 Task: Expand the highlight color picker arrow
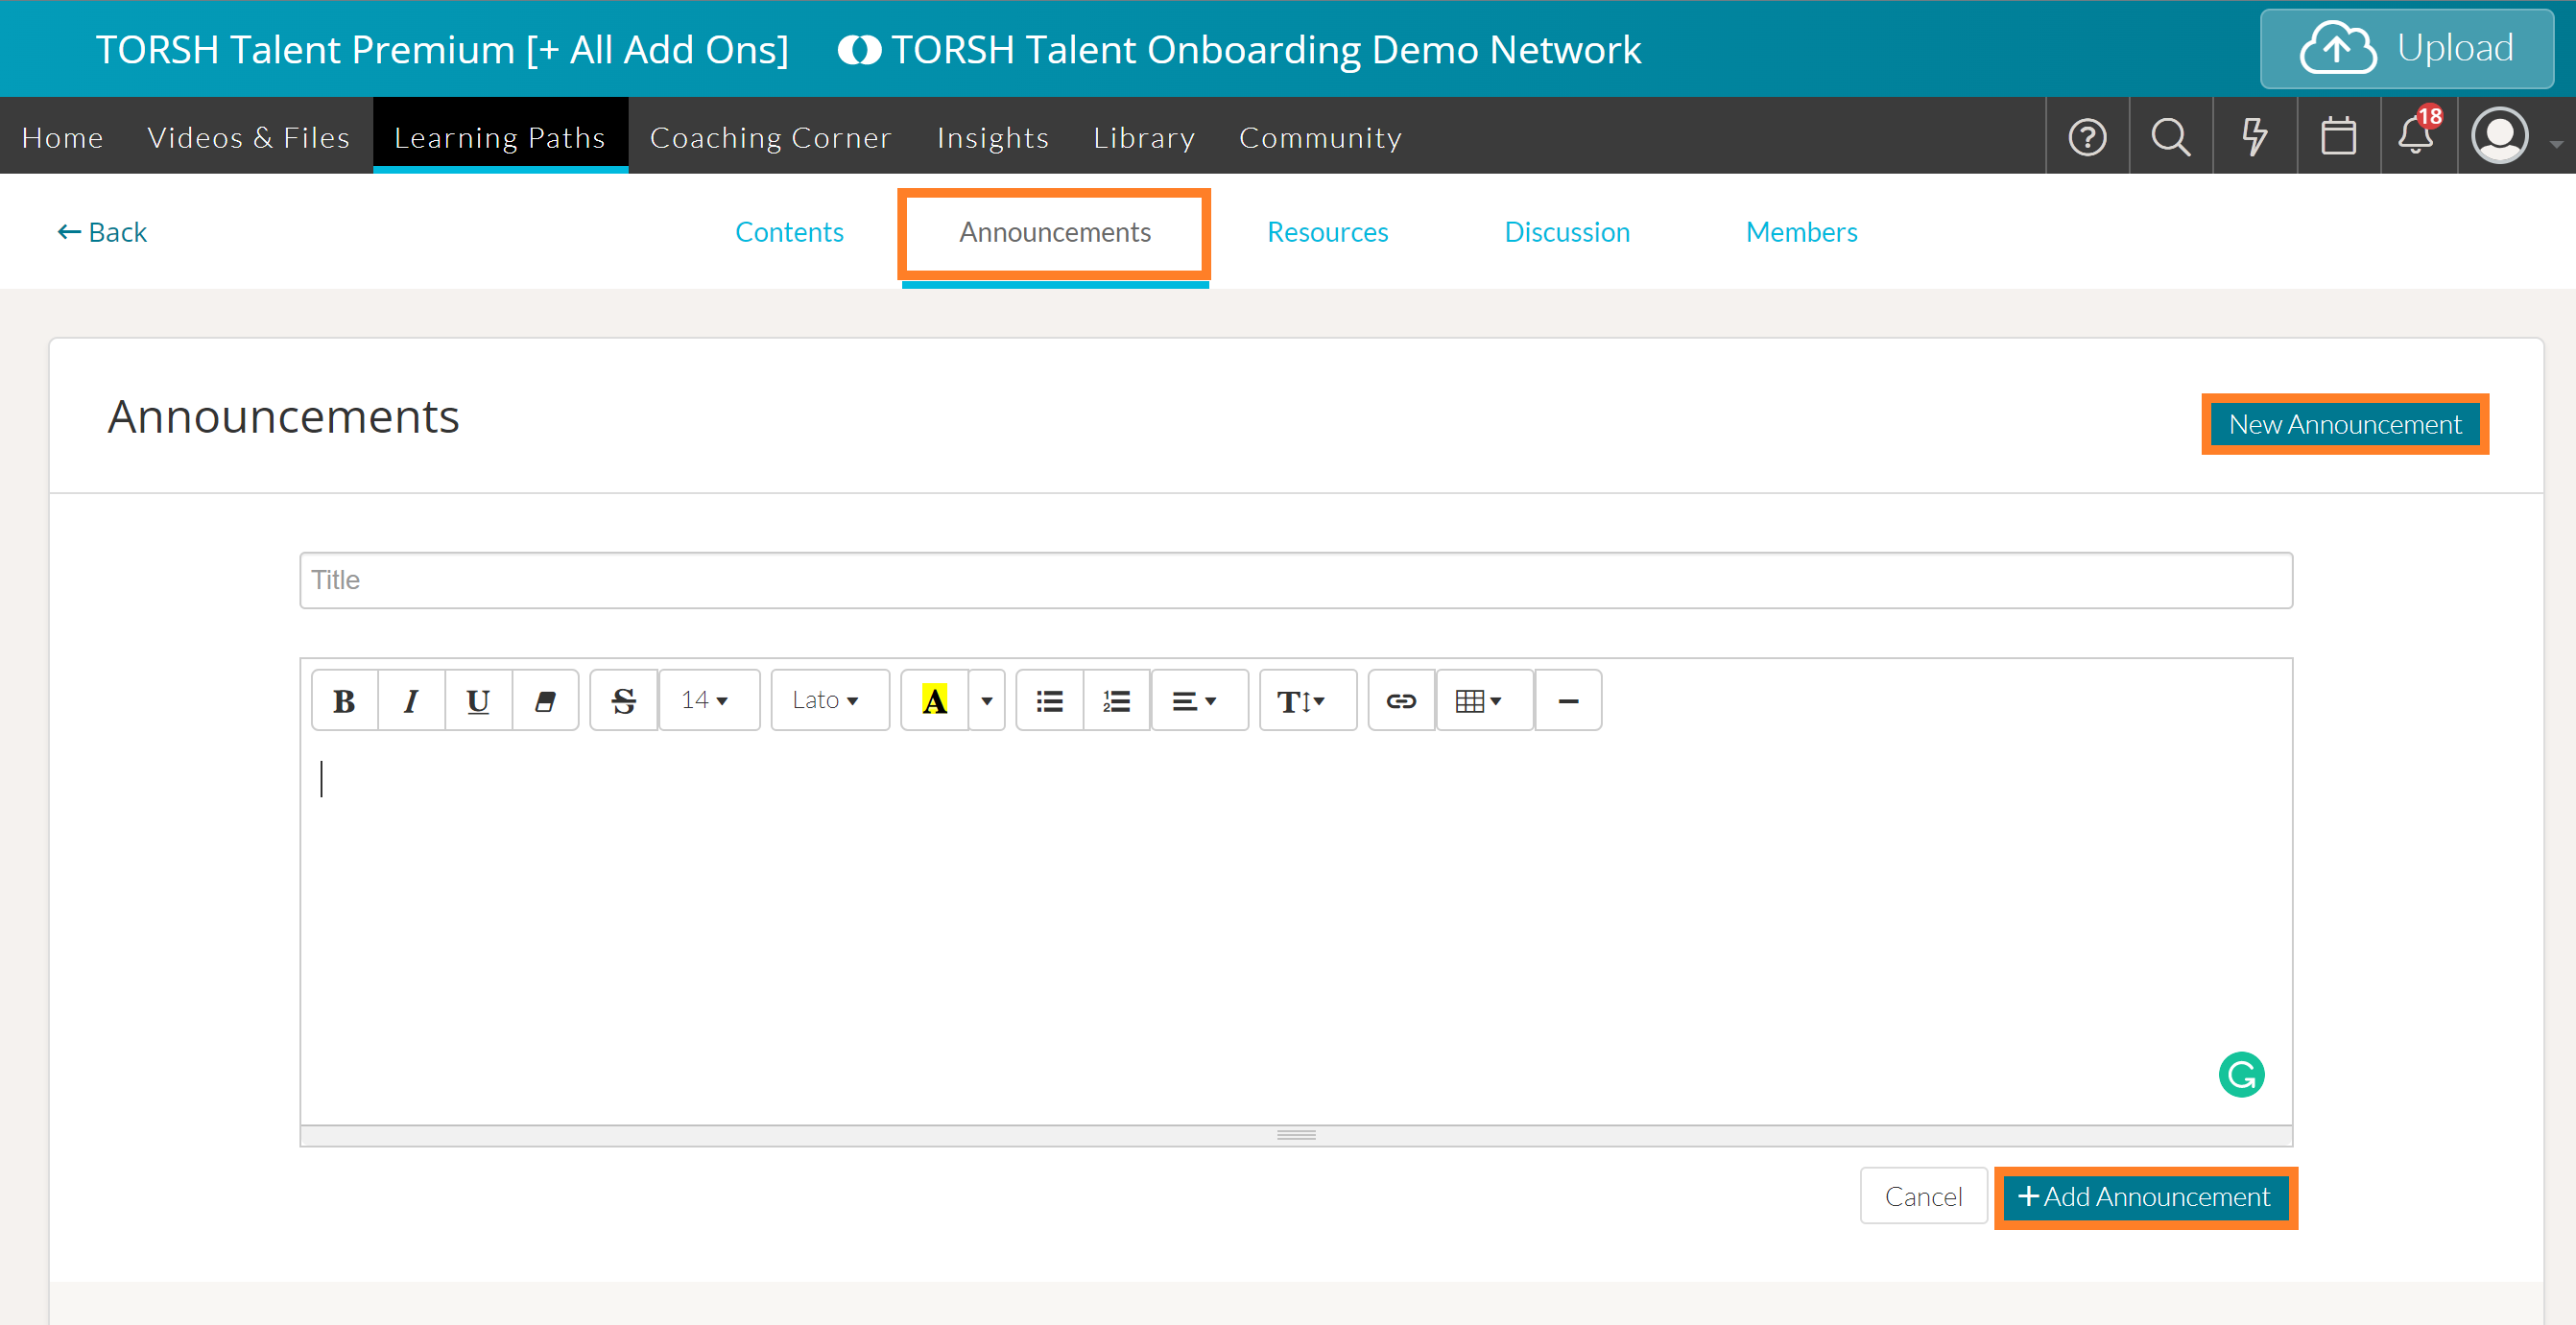(x=986, y=701)
